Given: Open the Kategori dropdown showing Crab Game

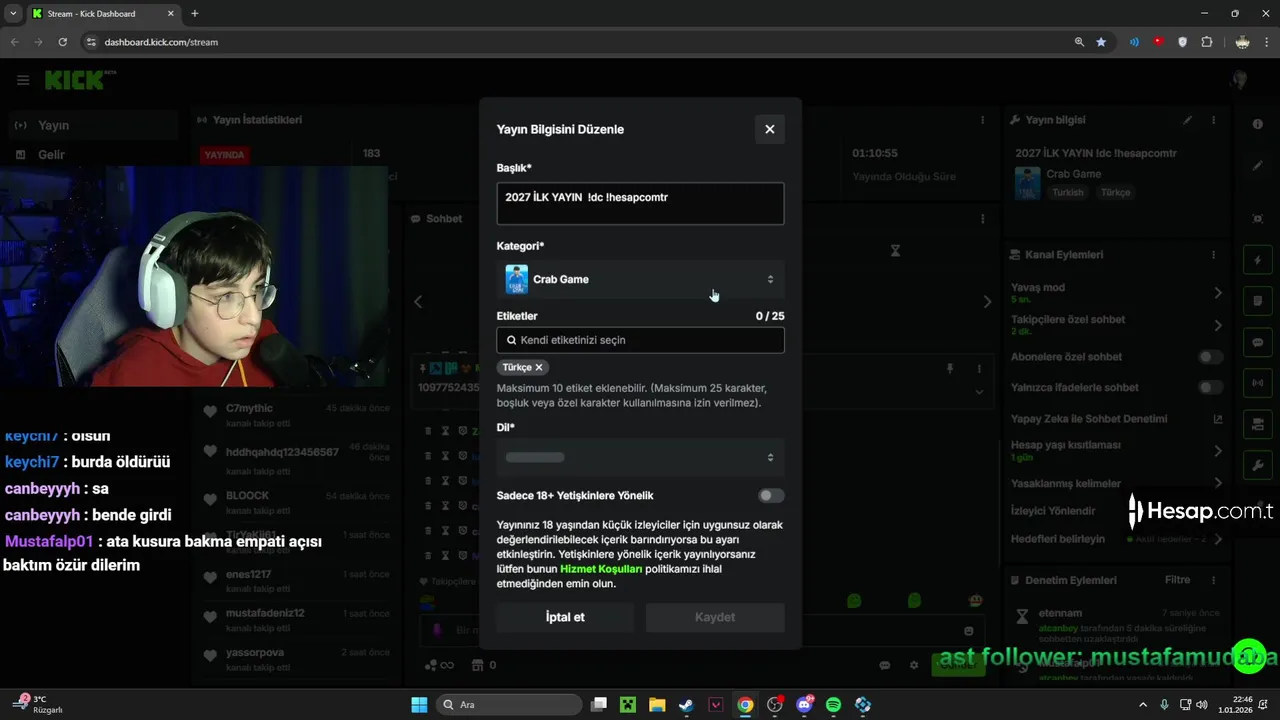Looking at the screenshot, I should coord(640,279).
